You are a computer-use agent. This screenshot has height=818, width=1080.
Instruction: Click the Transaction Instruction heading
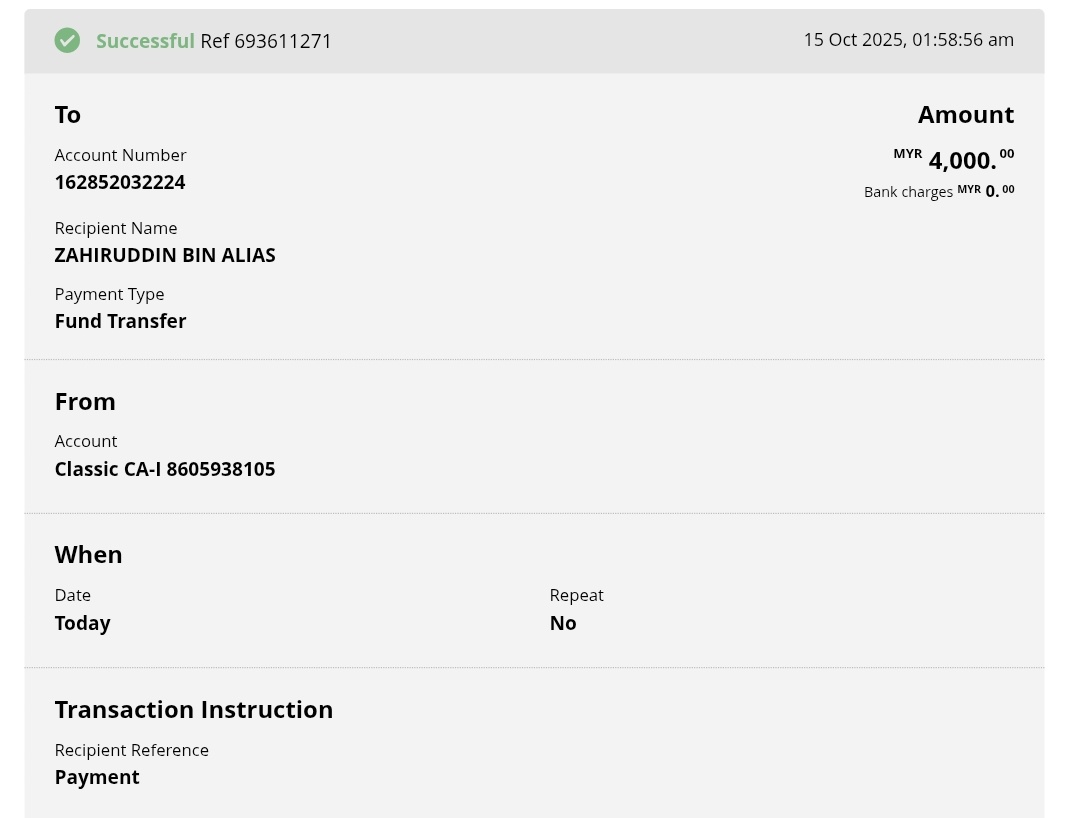pos(194,709)
